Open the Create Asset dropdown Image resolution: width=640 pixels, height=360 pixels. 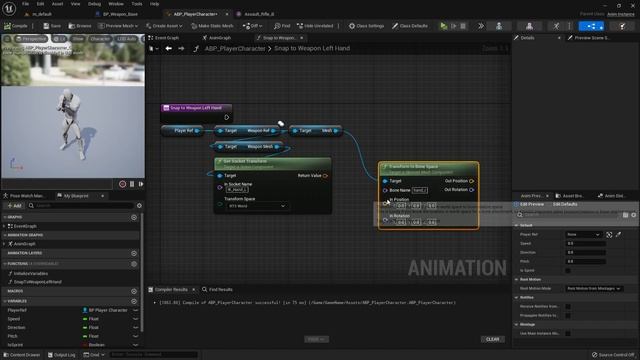pyautogui.click(x=164, y=26)
